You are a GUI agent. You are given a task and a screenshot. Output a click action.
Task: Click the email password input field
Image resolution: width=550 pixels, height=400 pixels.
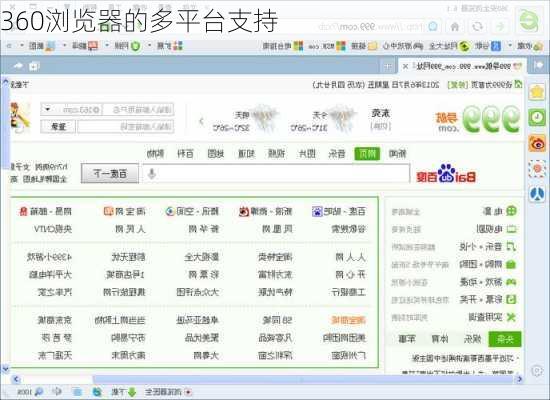[x=126, y=127]
